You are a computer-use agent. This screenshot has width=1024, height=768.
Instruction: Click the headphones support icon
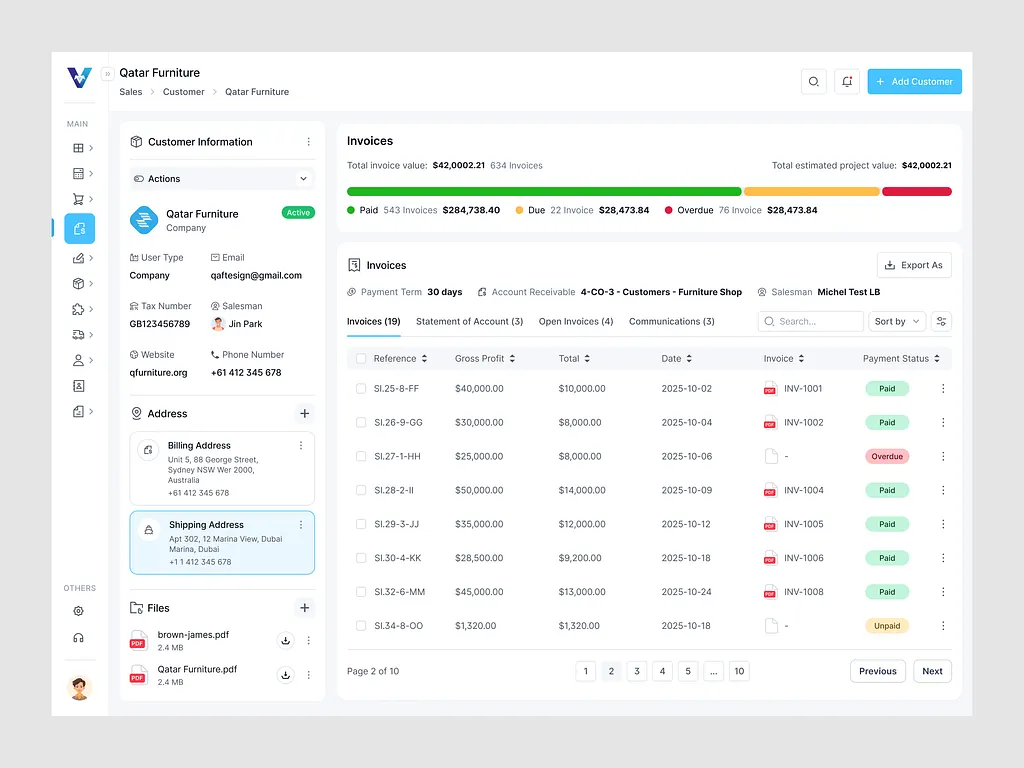79,638
